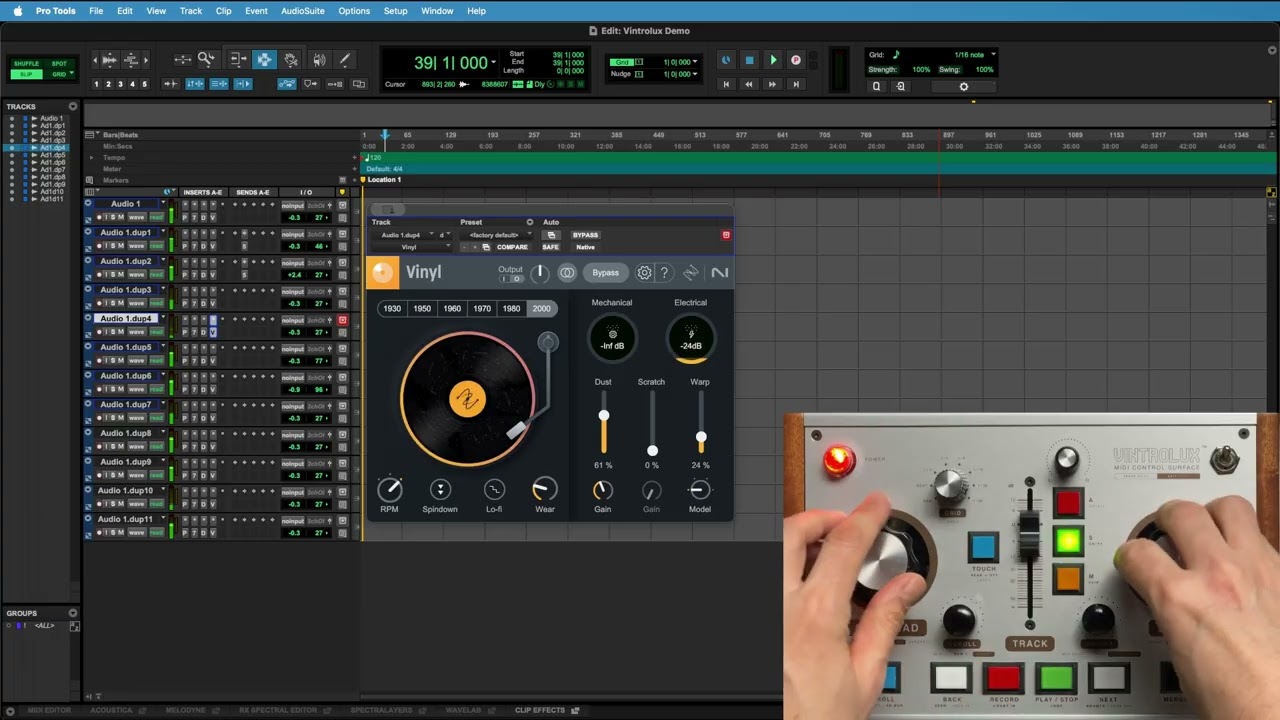
Task: Toggle the Vinyl Output on/off switch
Action: 510,278
